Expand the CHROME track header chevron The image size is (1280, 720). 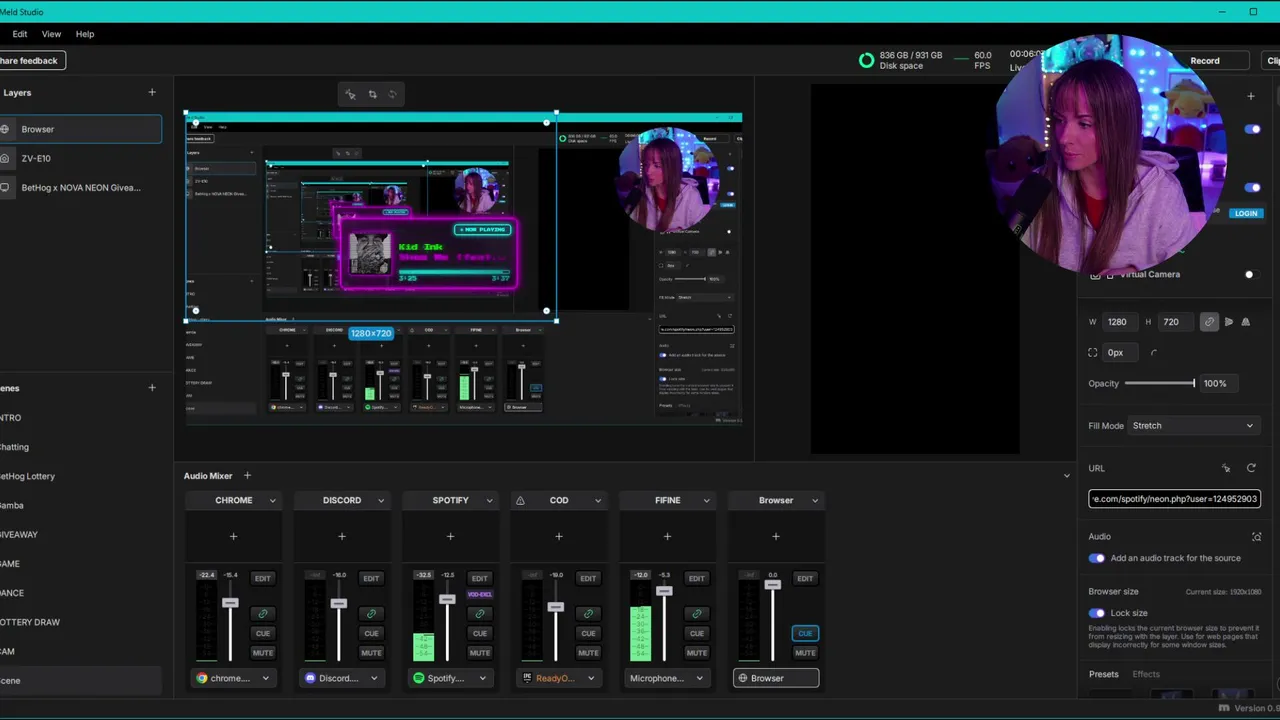click(272, 500)
